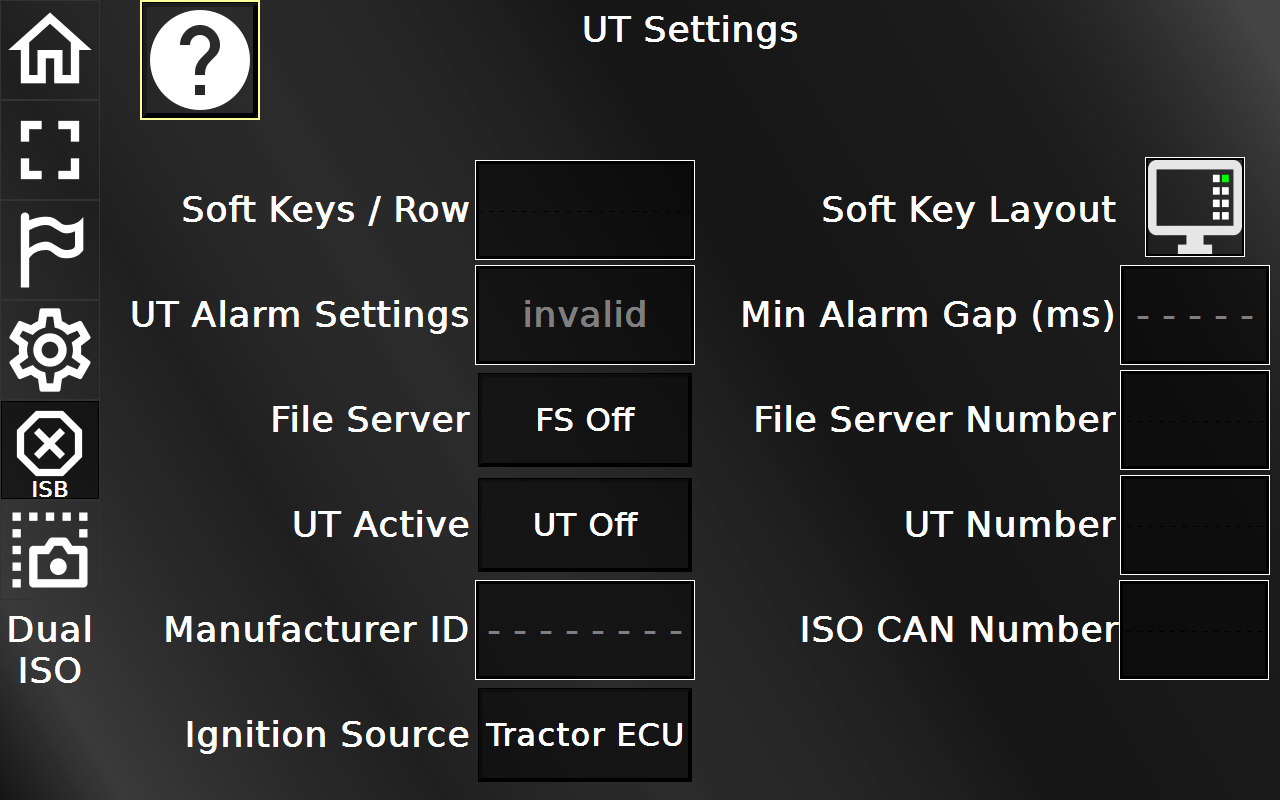Image resolution: width=1280 pixels, height=800 pixels.
Task: Open Settings via the gear icon
Action: coord(50,348)
